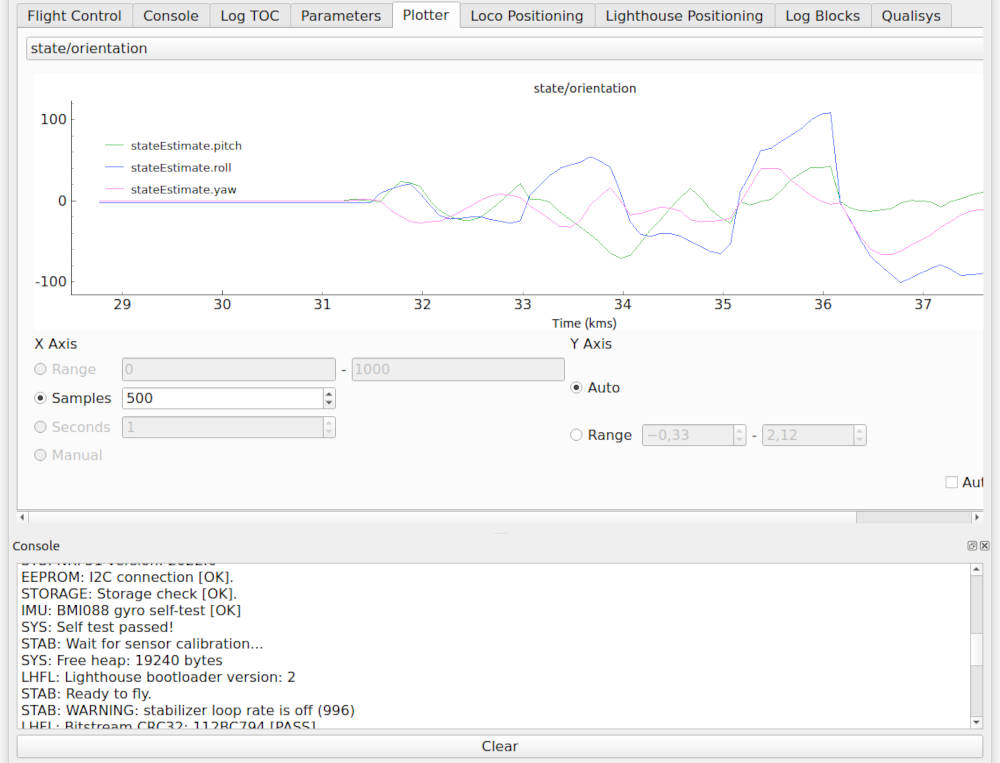1000x763 pixels.
Task: Open the state/orientation log config dropdown
Action: click(x=504, y=48)
